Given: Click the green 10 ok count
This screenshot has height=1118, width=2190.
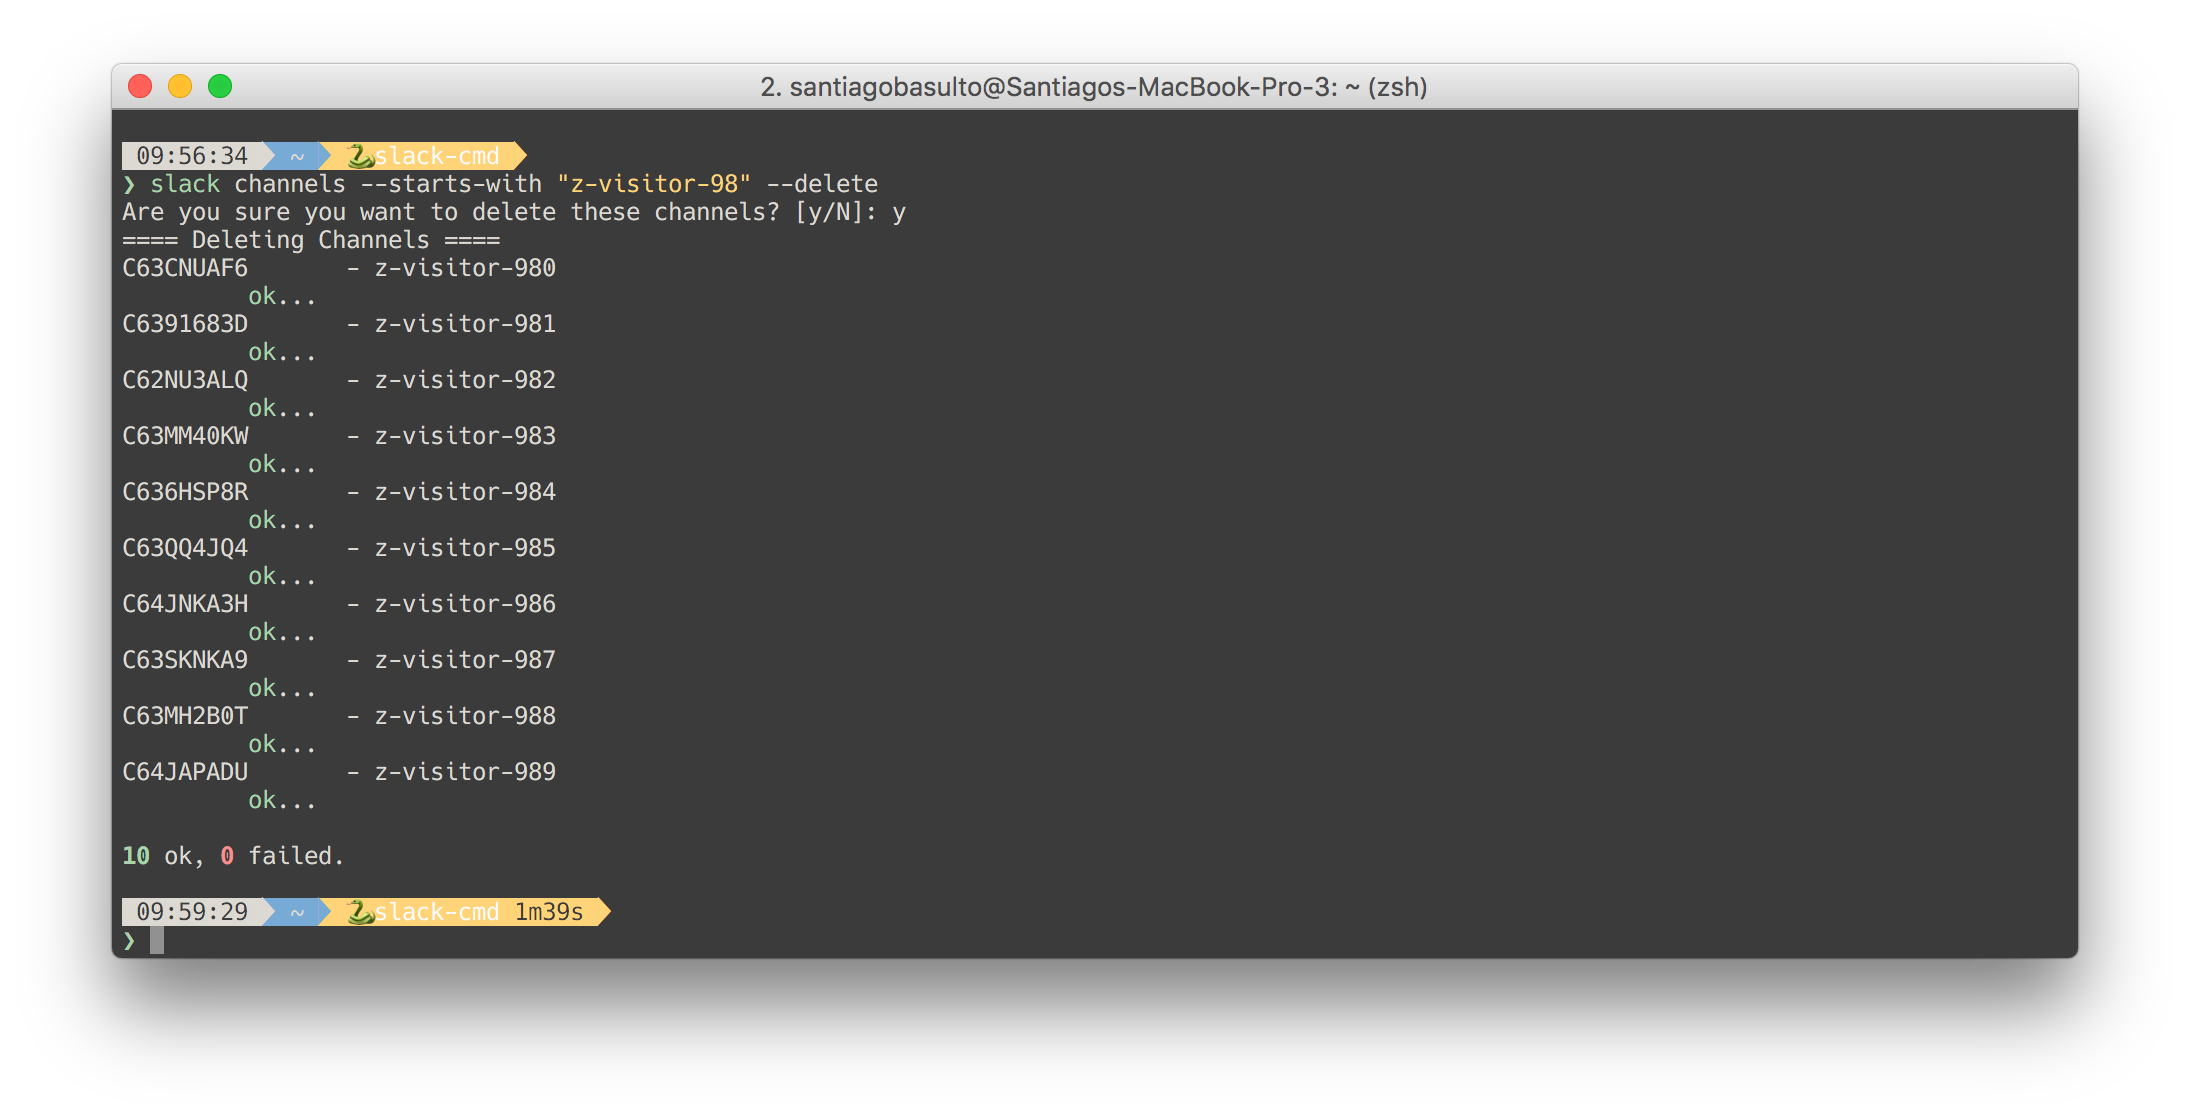Looking at the screenshot, I should (x=136, y=856).
